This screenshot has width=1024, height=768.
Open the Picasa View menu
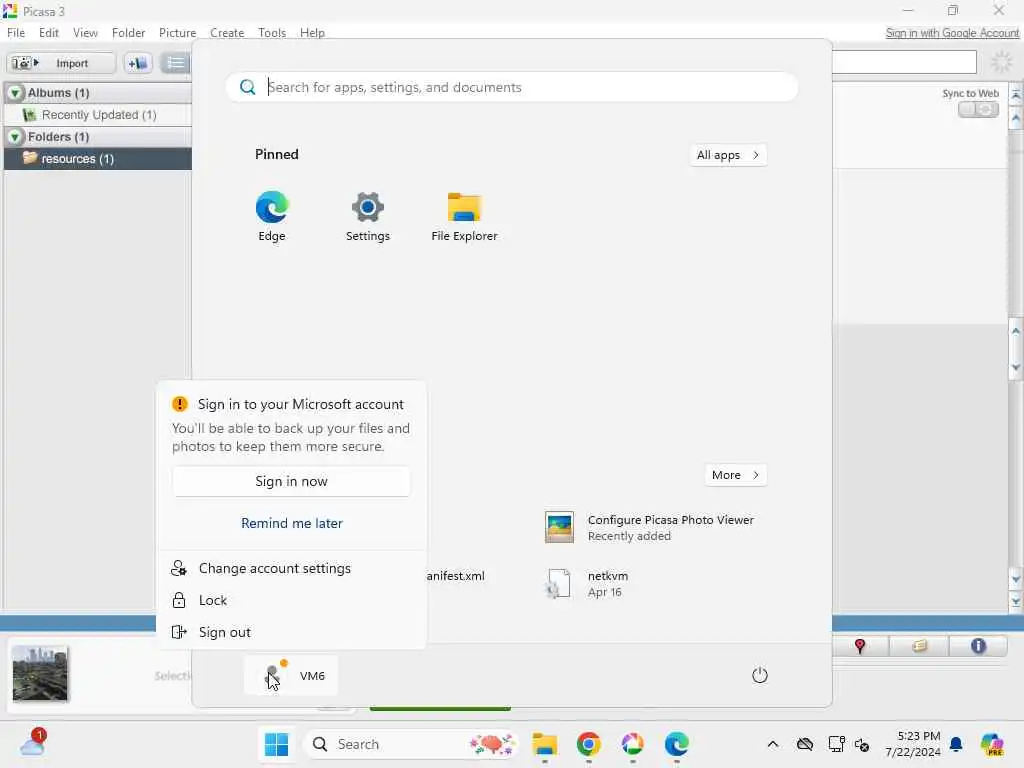[85, 33]
